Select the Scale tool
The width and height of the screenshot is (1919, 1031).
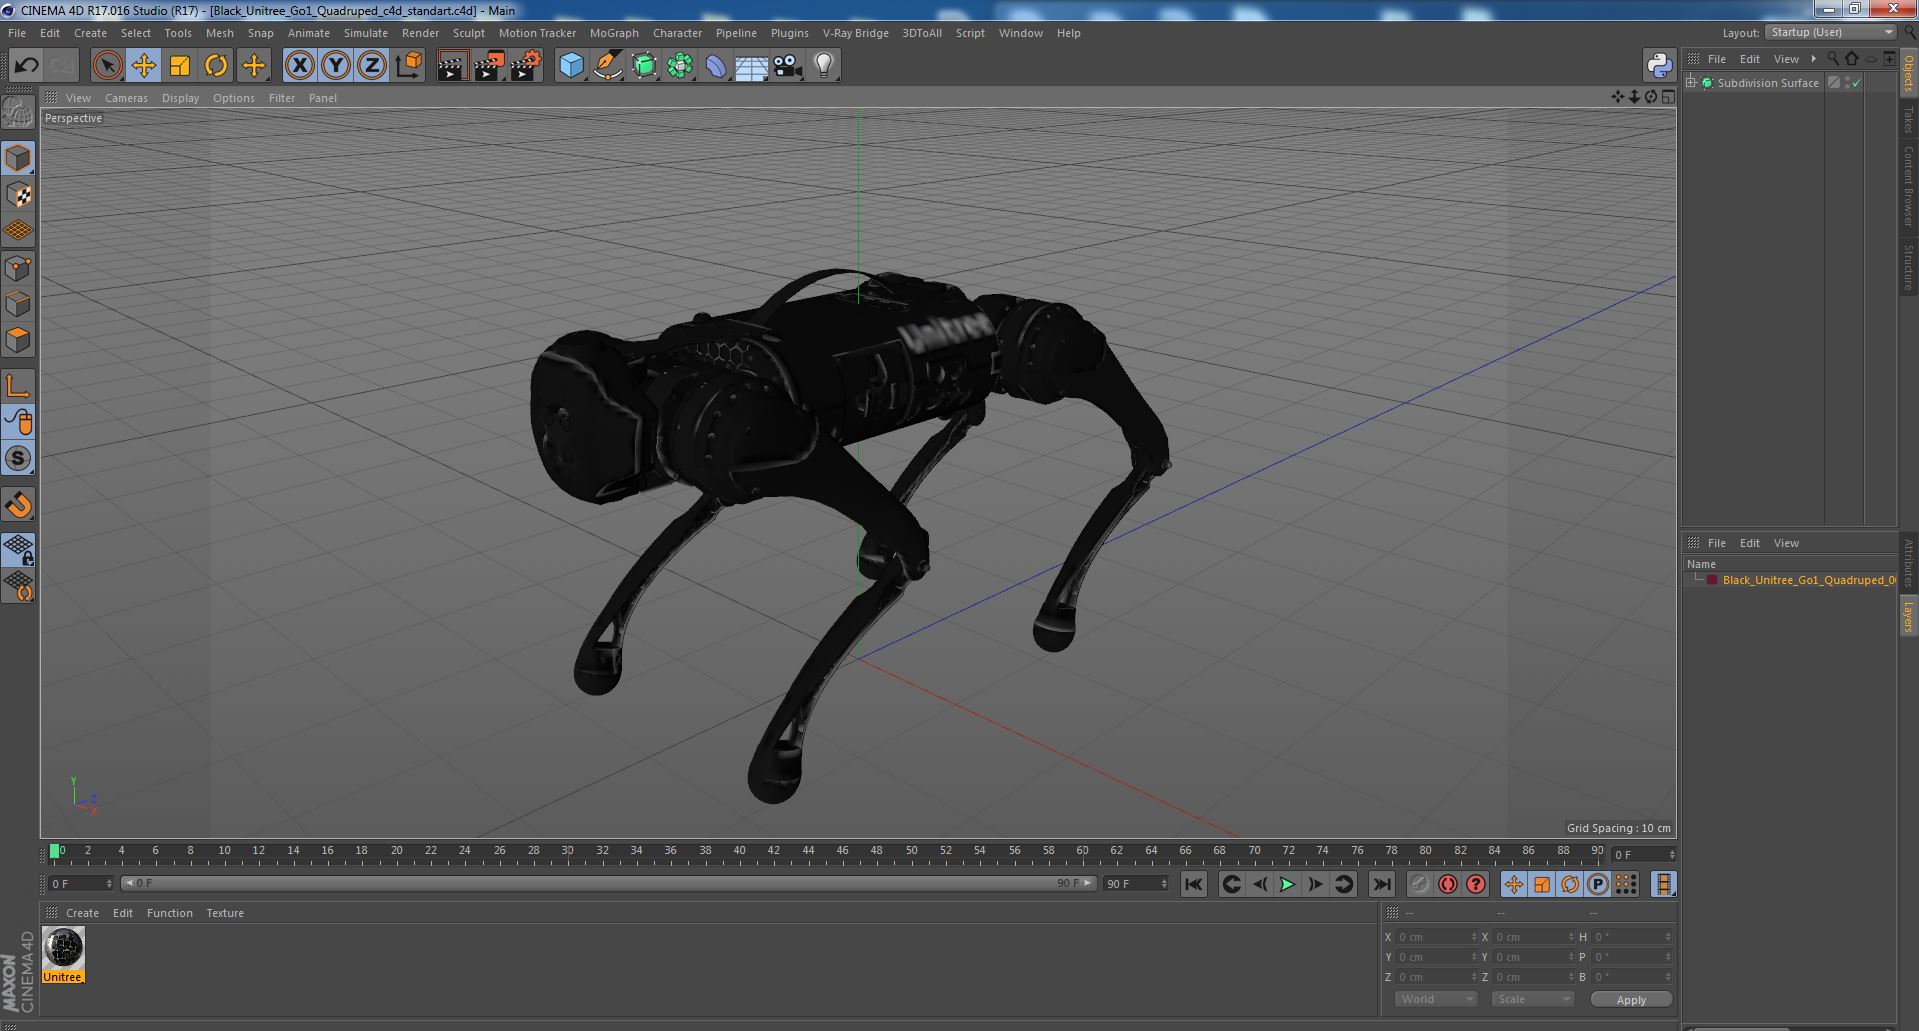click(180, 66)
